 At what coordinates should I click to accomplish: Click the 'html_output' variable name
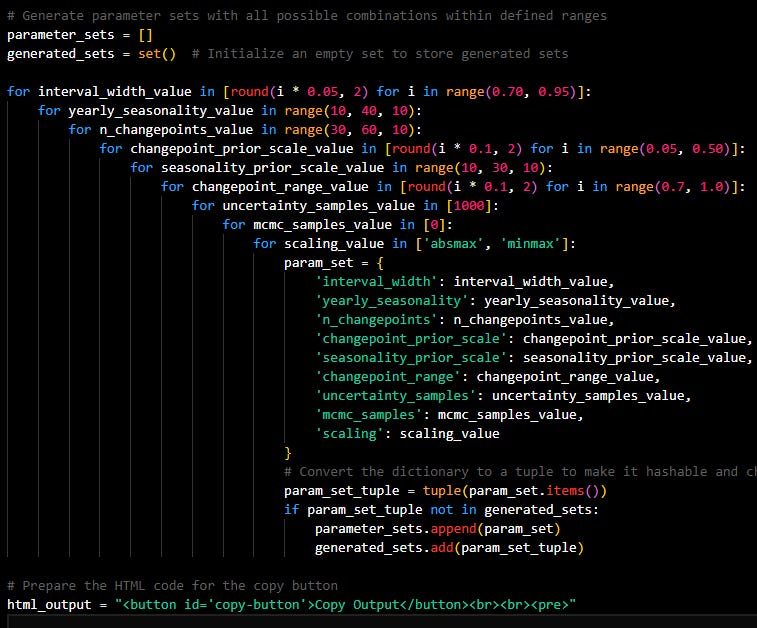pos(49,604)
